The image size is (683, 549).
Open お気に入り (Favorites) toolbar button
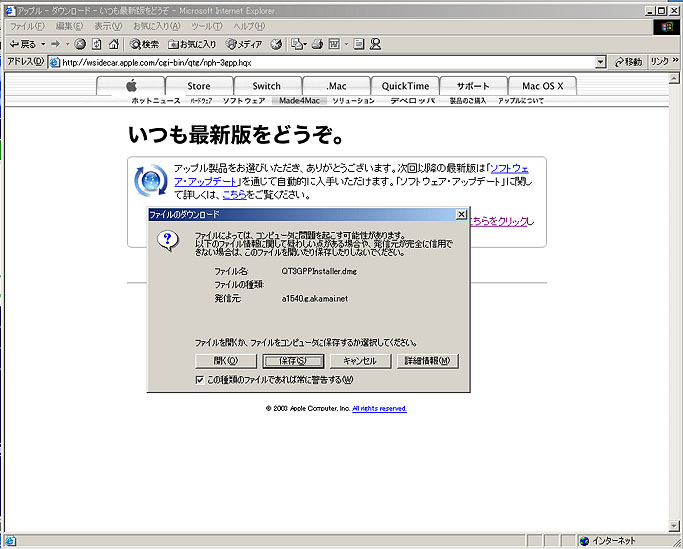193,44
